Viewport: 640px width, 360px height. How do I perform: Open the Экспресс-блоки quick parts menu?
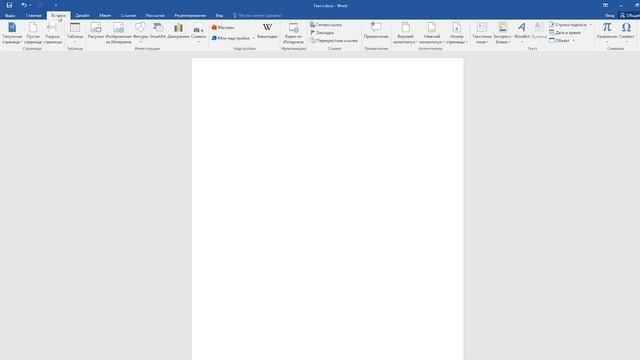pos(502,33)
